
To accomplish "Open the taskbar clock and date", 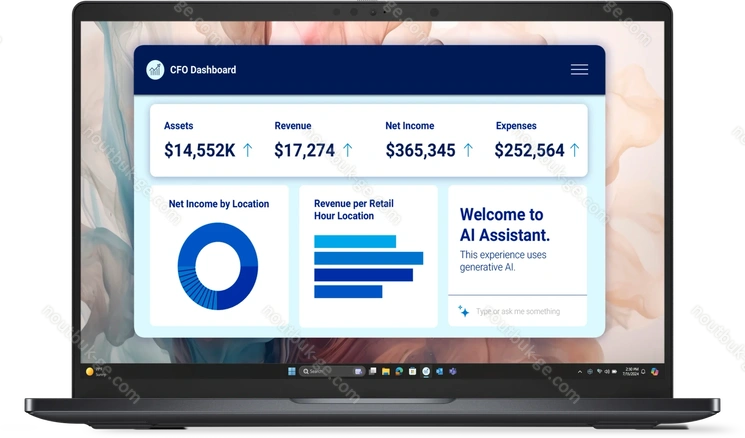I will pos(634,371).
